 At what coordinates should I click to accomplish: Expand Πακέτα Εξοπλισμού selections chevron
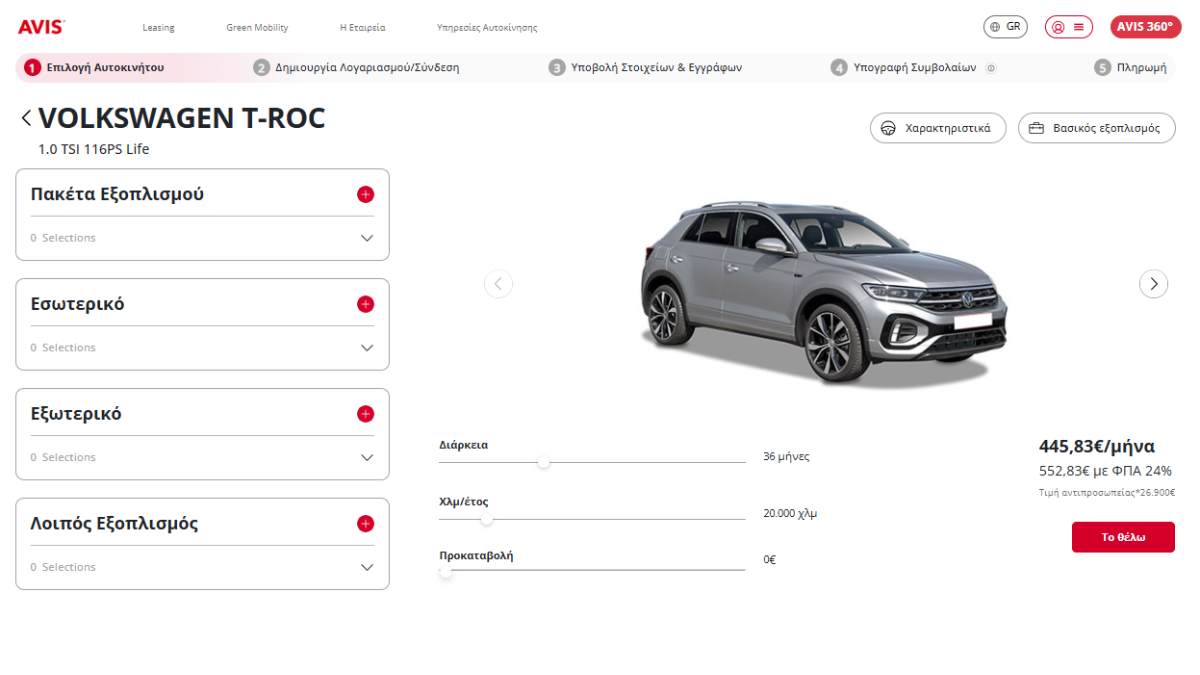click(x=367, y=238)
